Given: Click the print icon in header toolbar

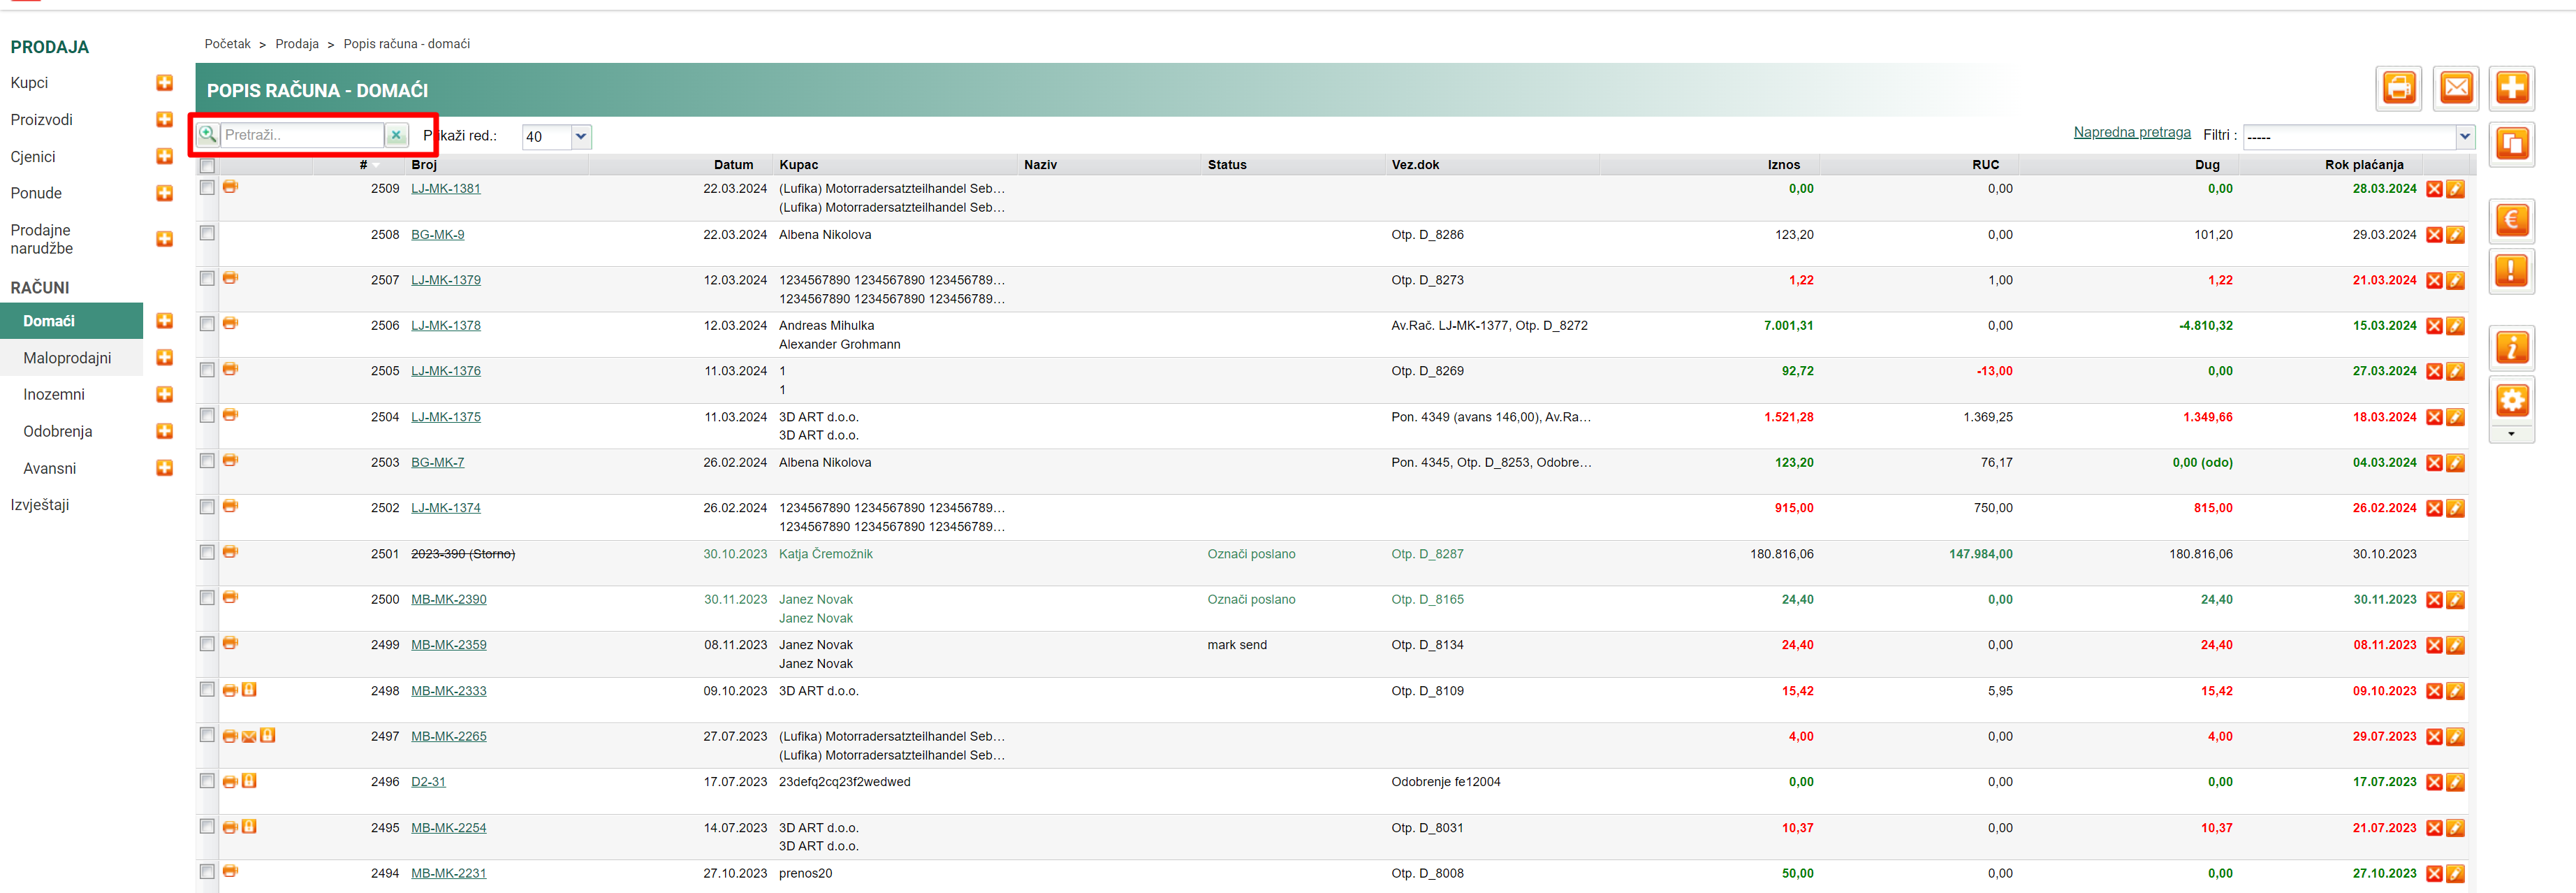Looking at the screenshot, I should tap(2398, 88).
